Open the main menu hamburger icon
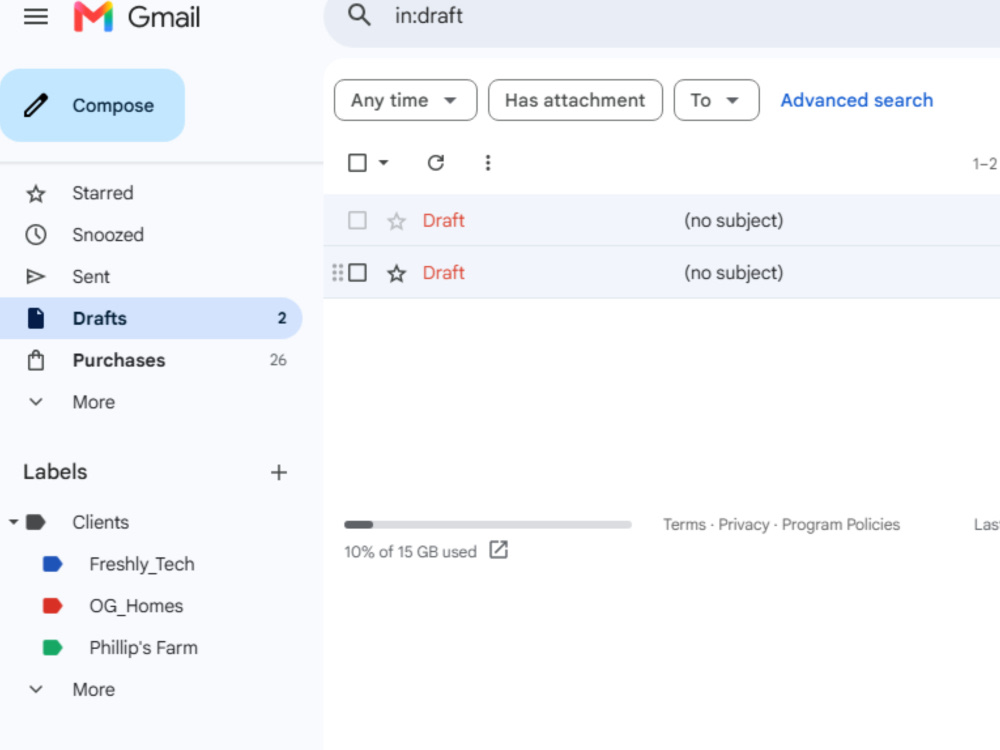The width and height of the screenshot is (1000, 750). tap(36, 17)
